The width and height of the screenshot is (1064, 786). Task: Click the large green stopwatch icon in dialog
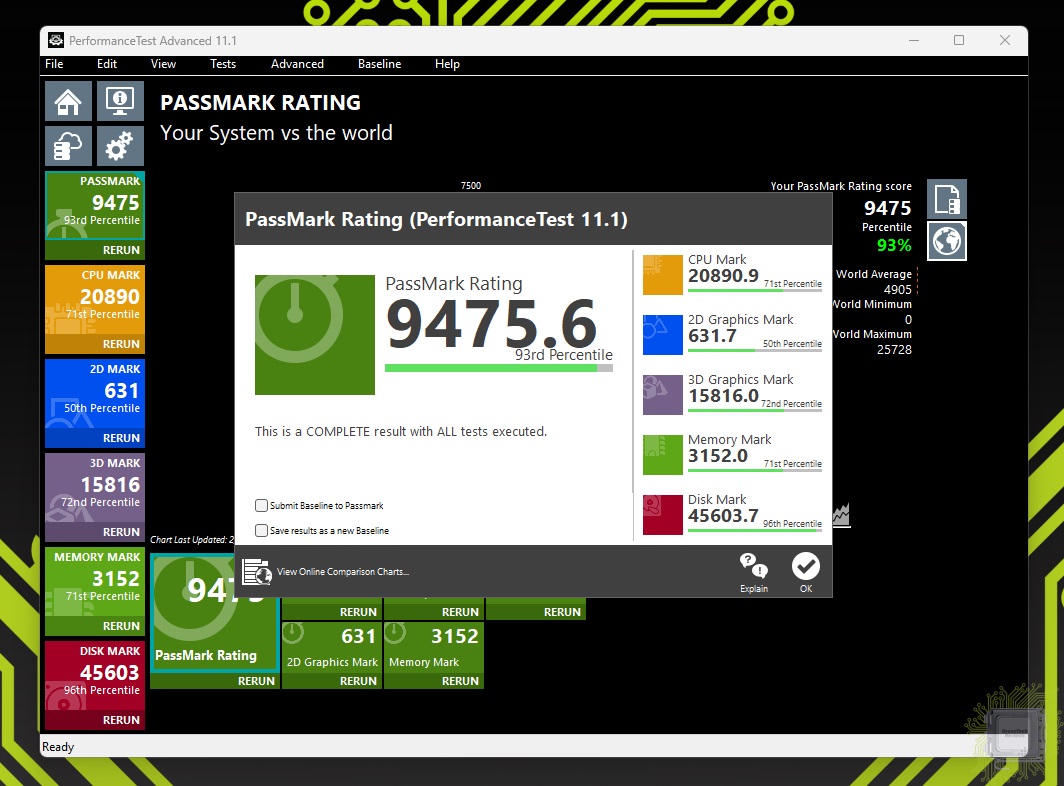(315, 335)
